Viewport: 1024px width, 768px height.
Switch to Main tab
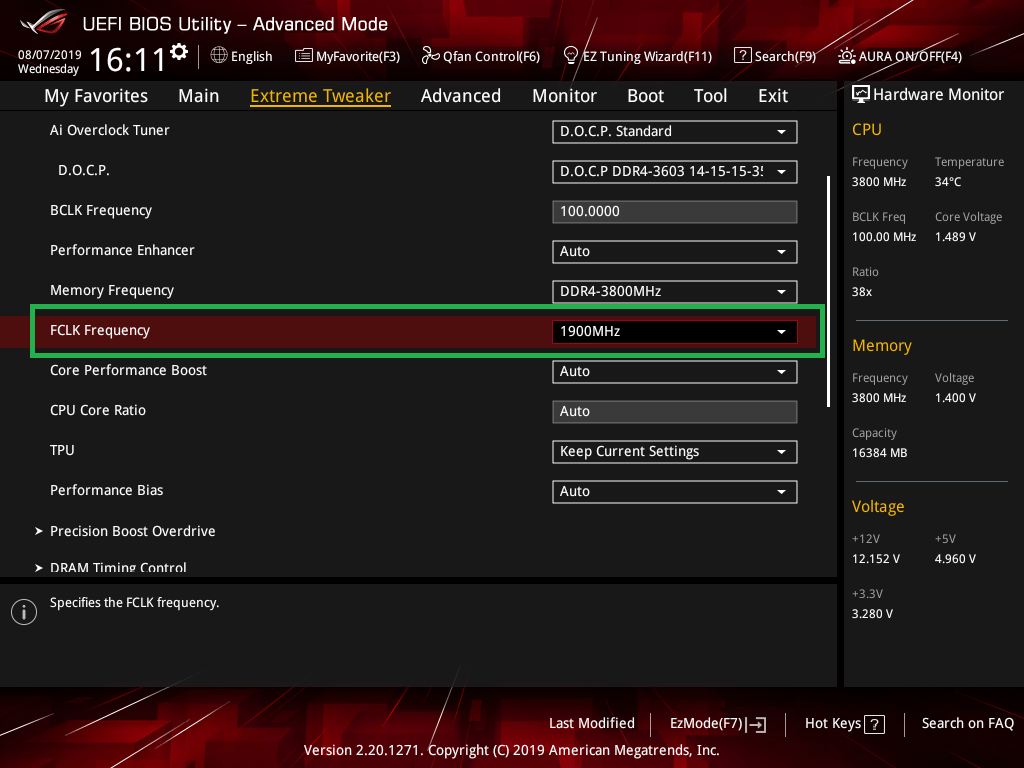199,96
